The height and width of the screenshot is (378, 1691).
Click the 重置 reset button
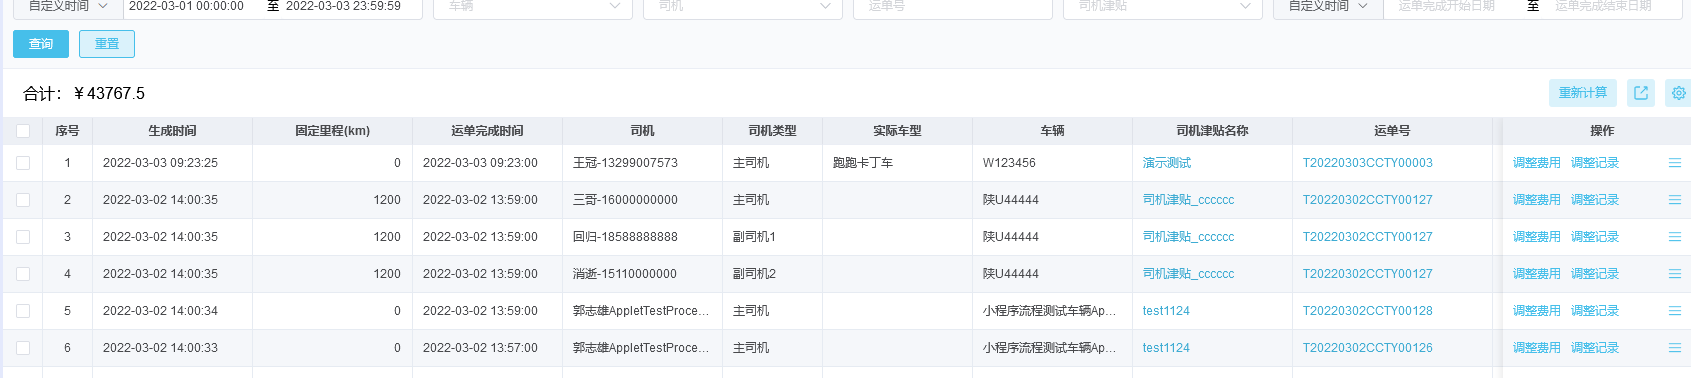pos(107,44)
